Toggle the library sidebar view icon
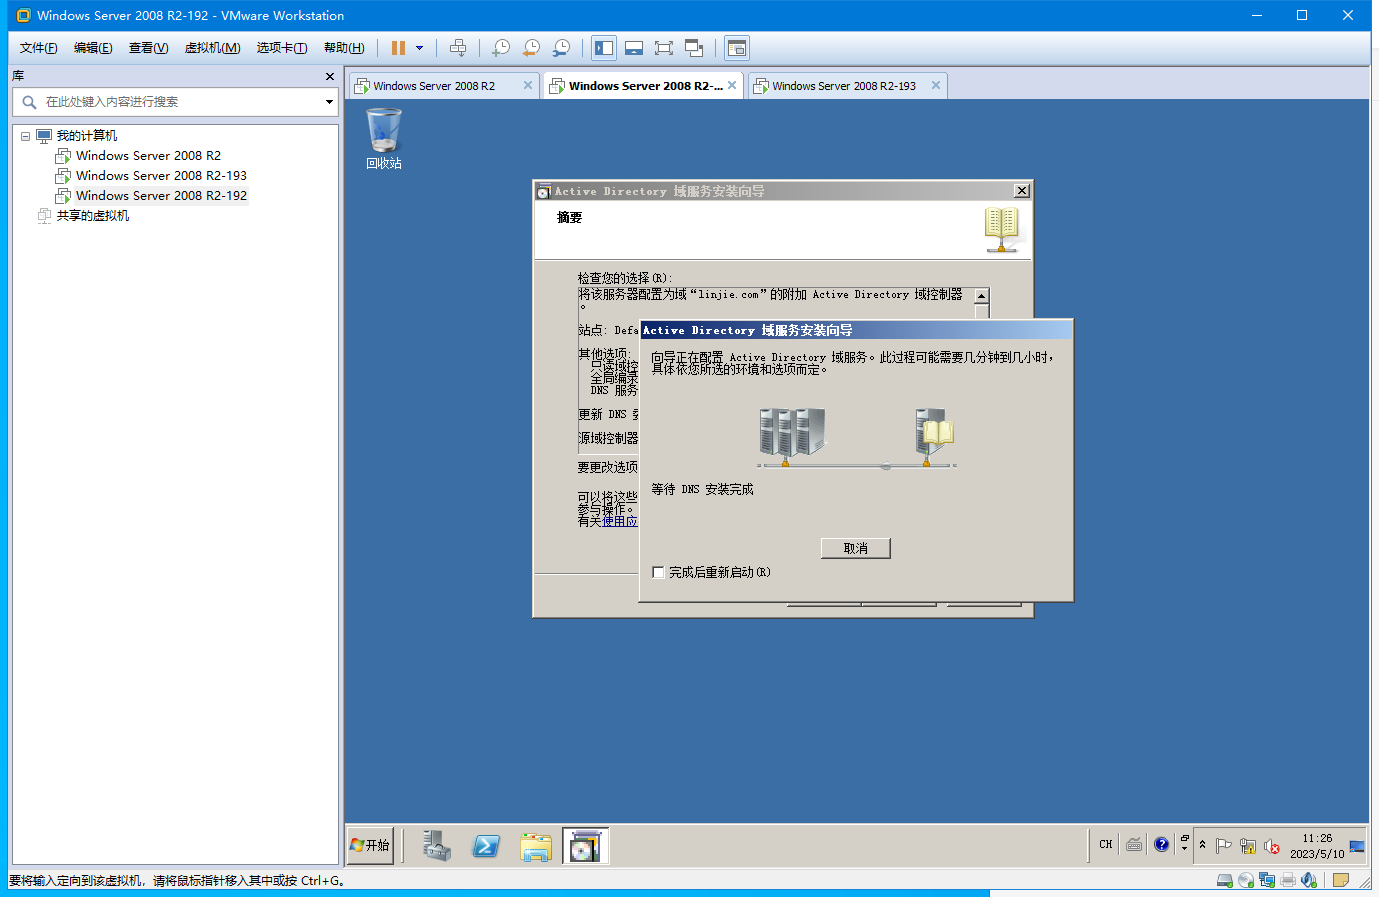 pos(604,48)
